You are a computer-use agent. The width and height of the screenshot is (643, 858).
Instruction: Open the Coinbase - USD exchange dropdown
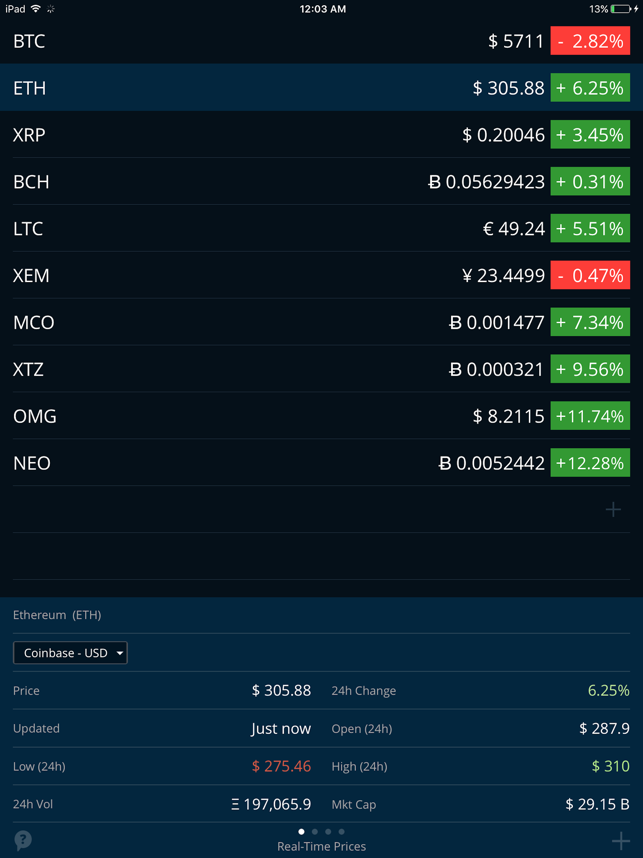[70, 653]
